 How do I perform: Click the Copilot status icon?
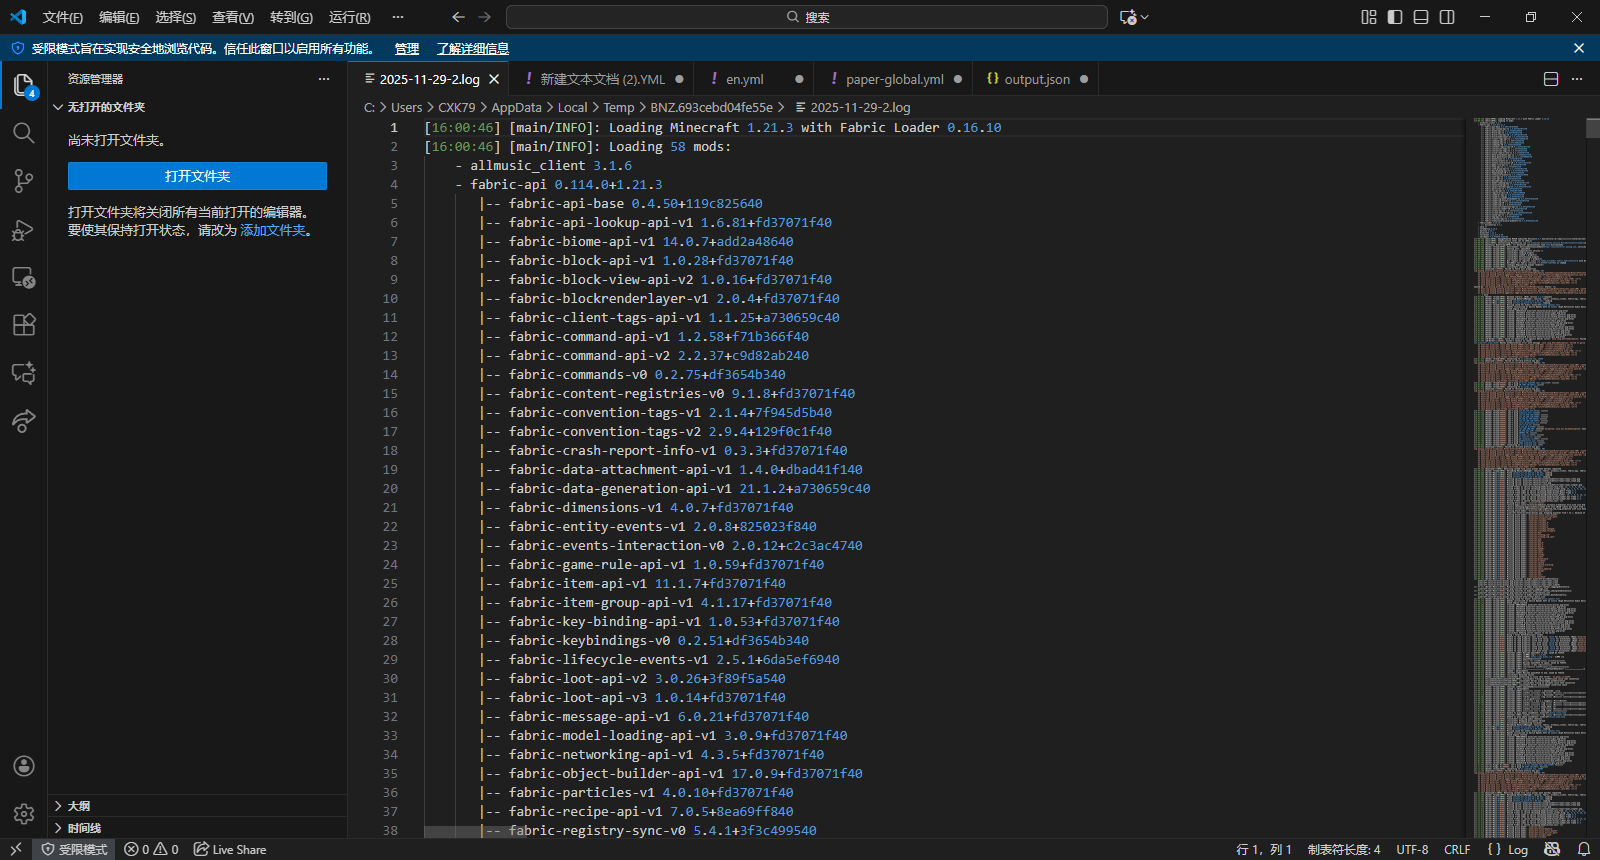click(x=1552, y=849)
